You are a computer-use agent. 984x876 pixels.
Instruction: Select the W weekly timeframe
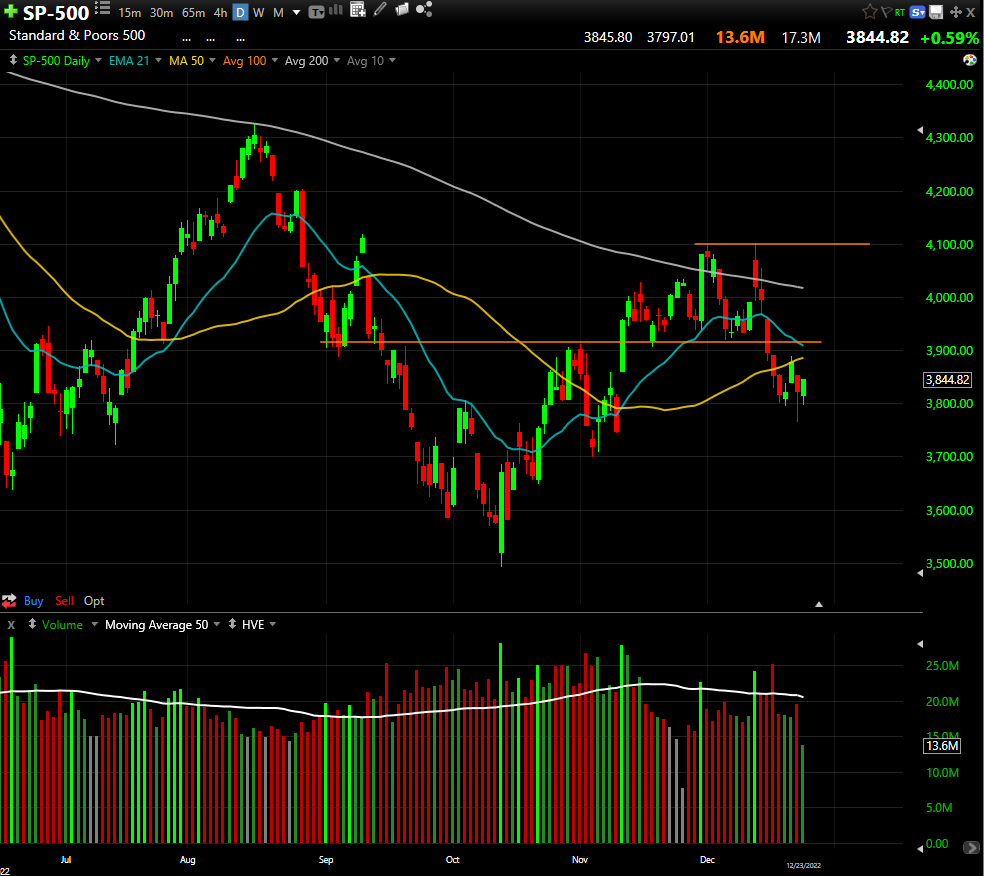click(259, 13)
